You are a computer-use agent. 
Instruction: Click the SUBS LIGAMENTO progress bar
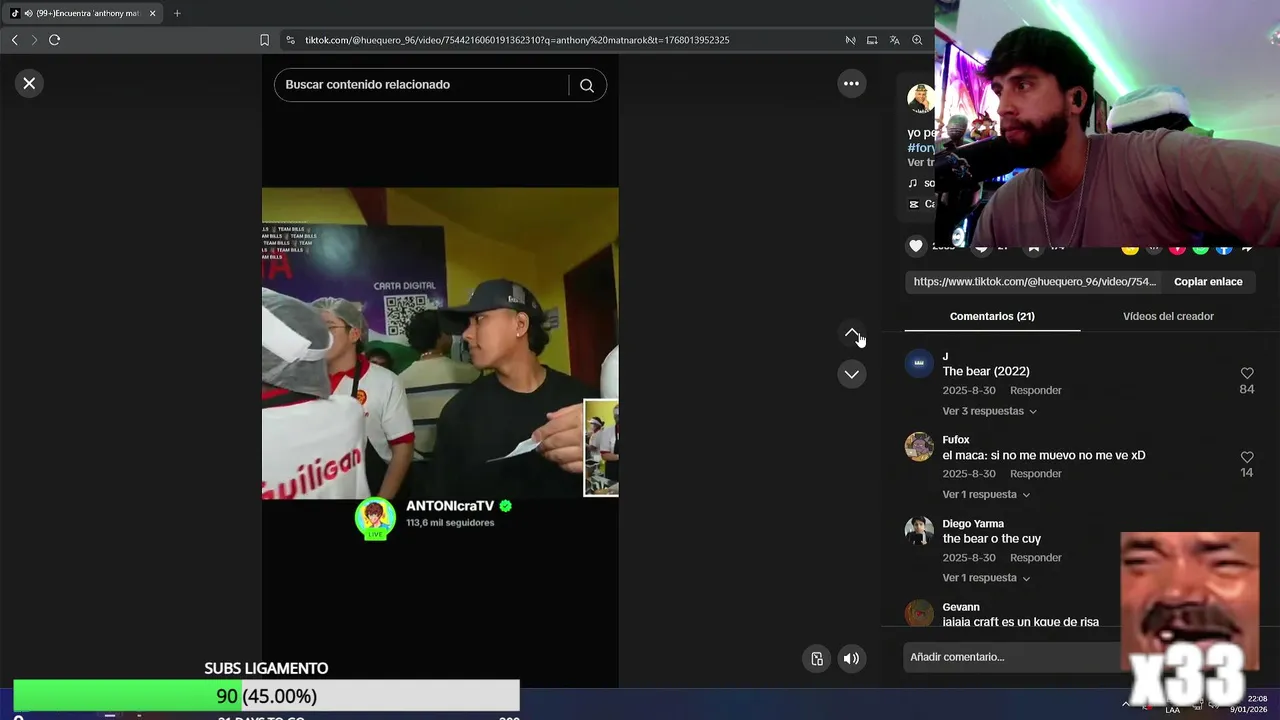[266, 695]
